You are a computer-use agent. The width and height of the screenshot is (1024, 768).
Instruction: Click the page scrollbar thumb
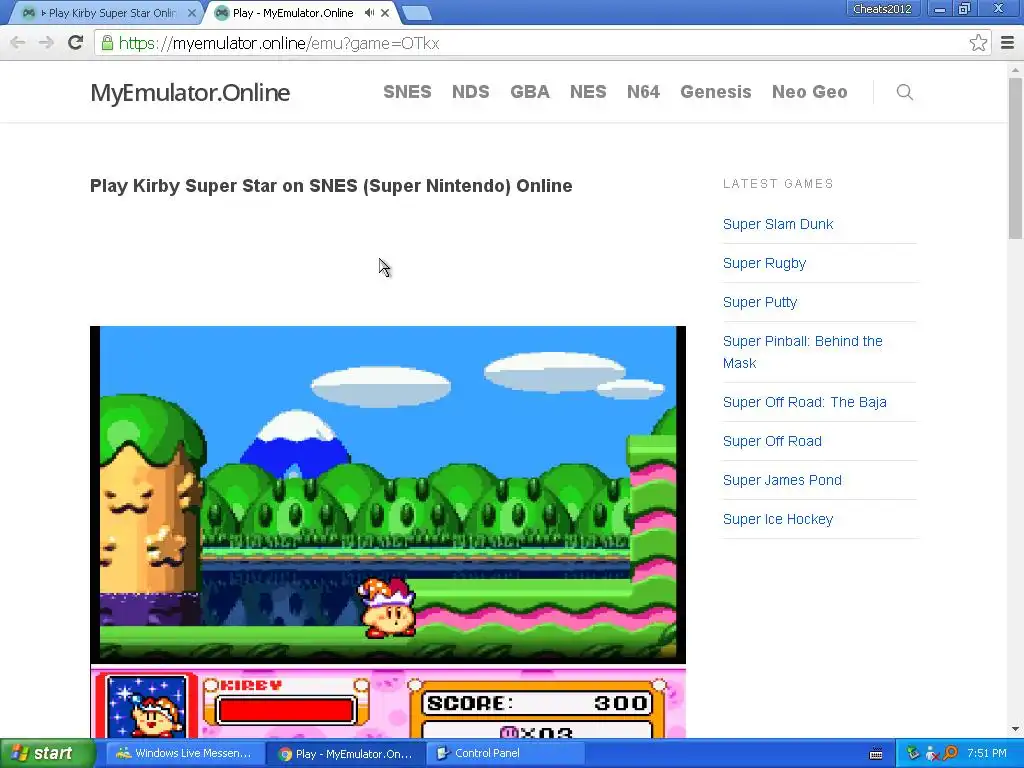[1015, 158]
